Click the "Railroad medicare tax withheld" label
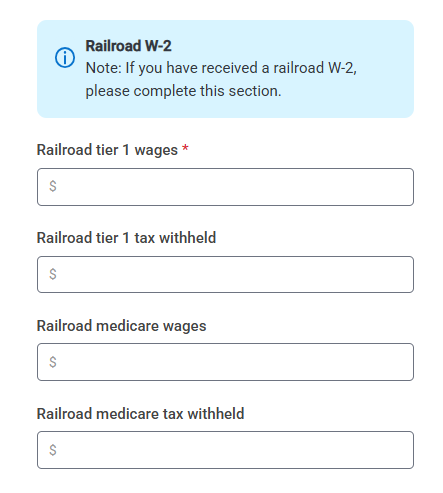443x493 pixels. point(140,414)
